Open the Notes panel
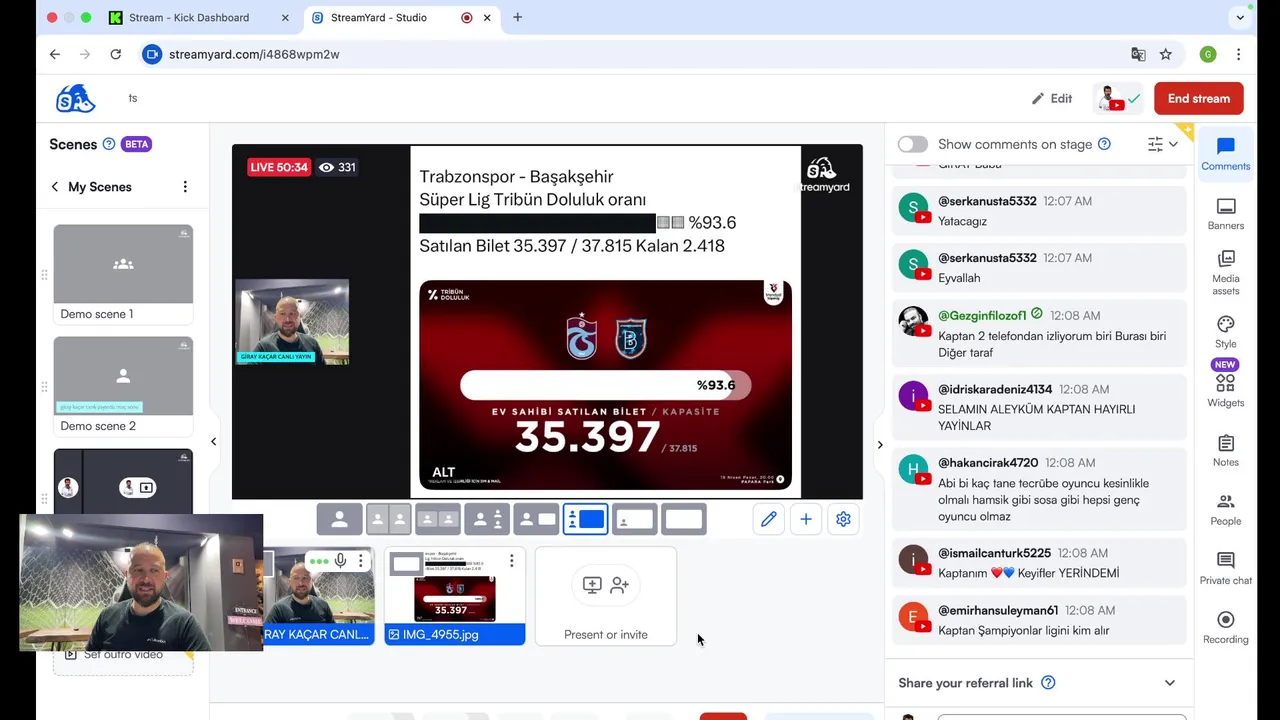The width and height of the screenshot is (1280, 720). click(1225, 451)
